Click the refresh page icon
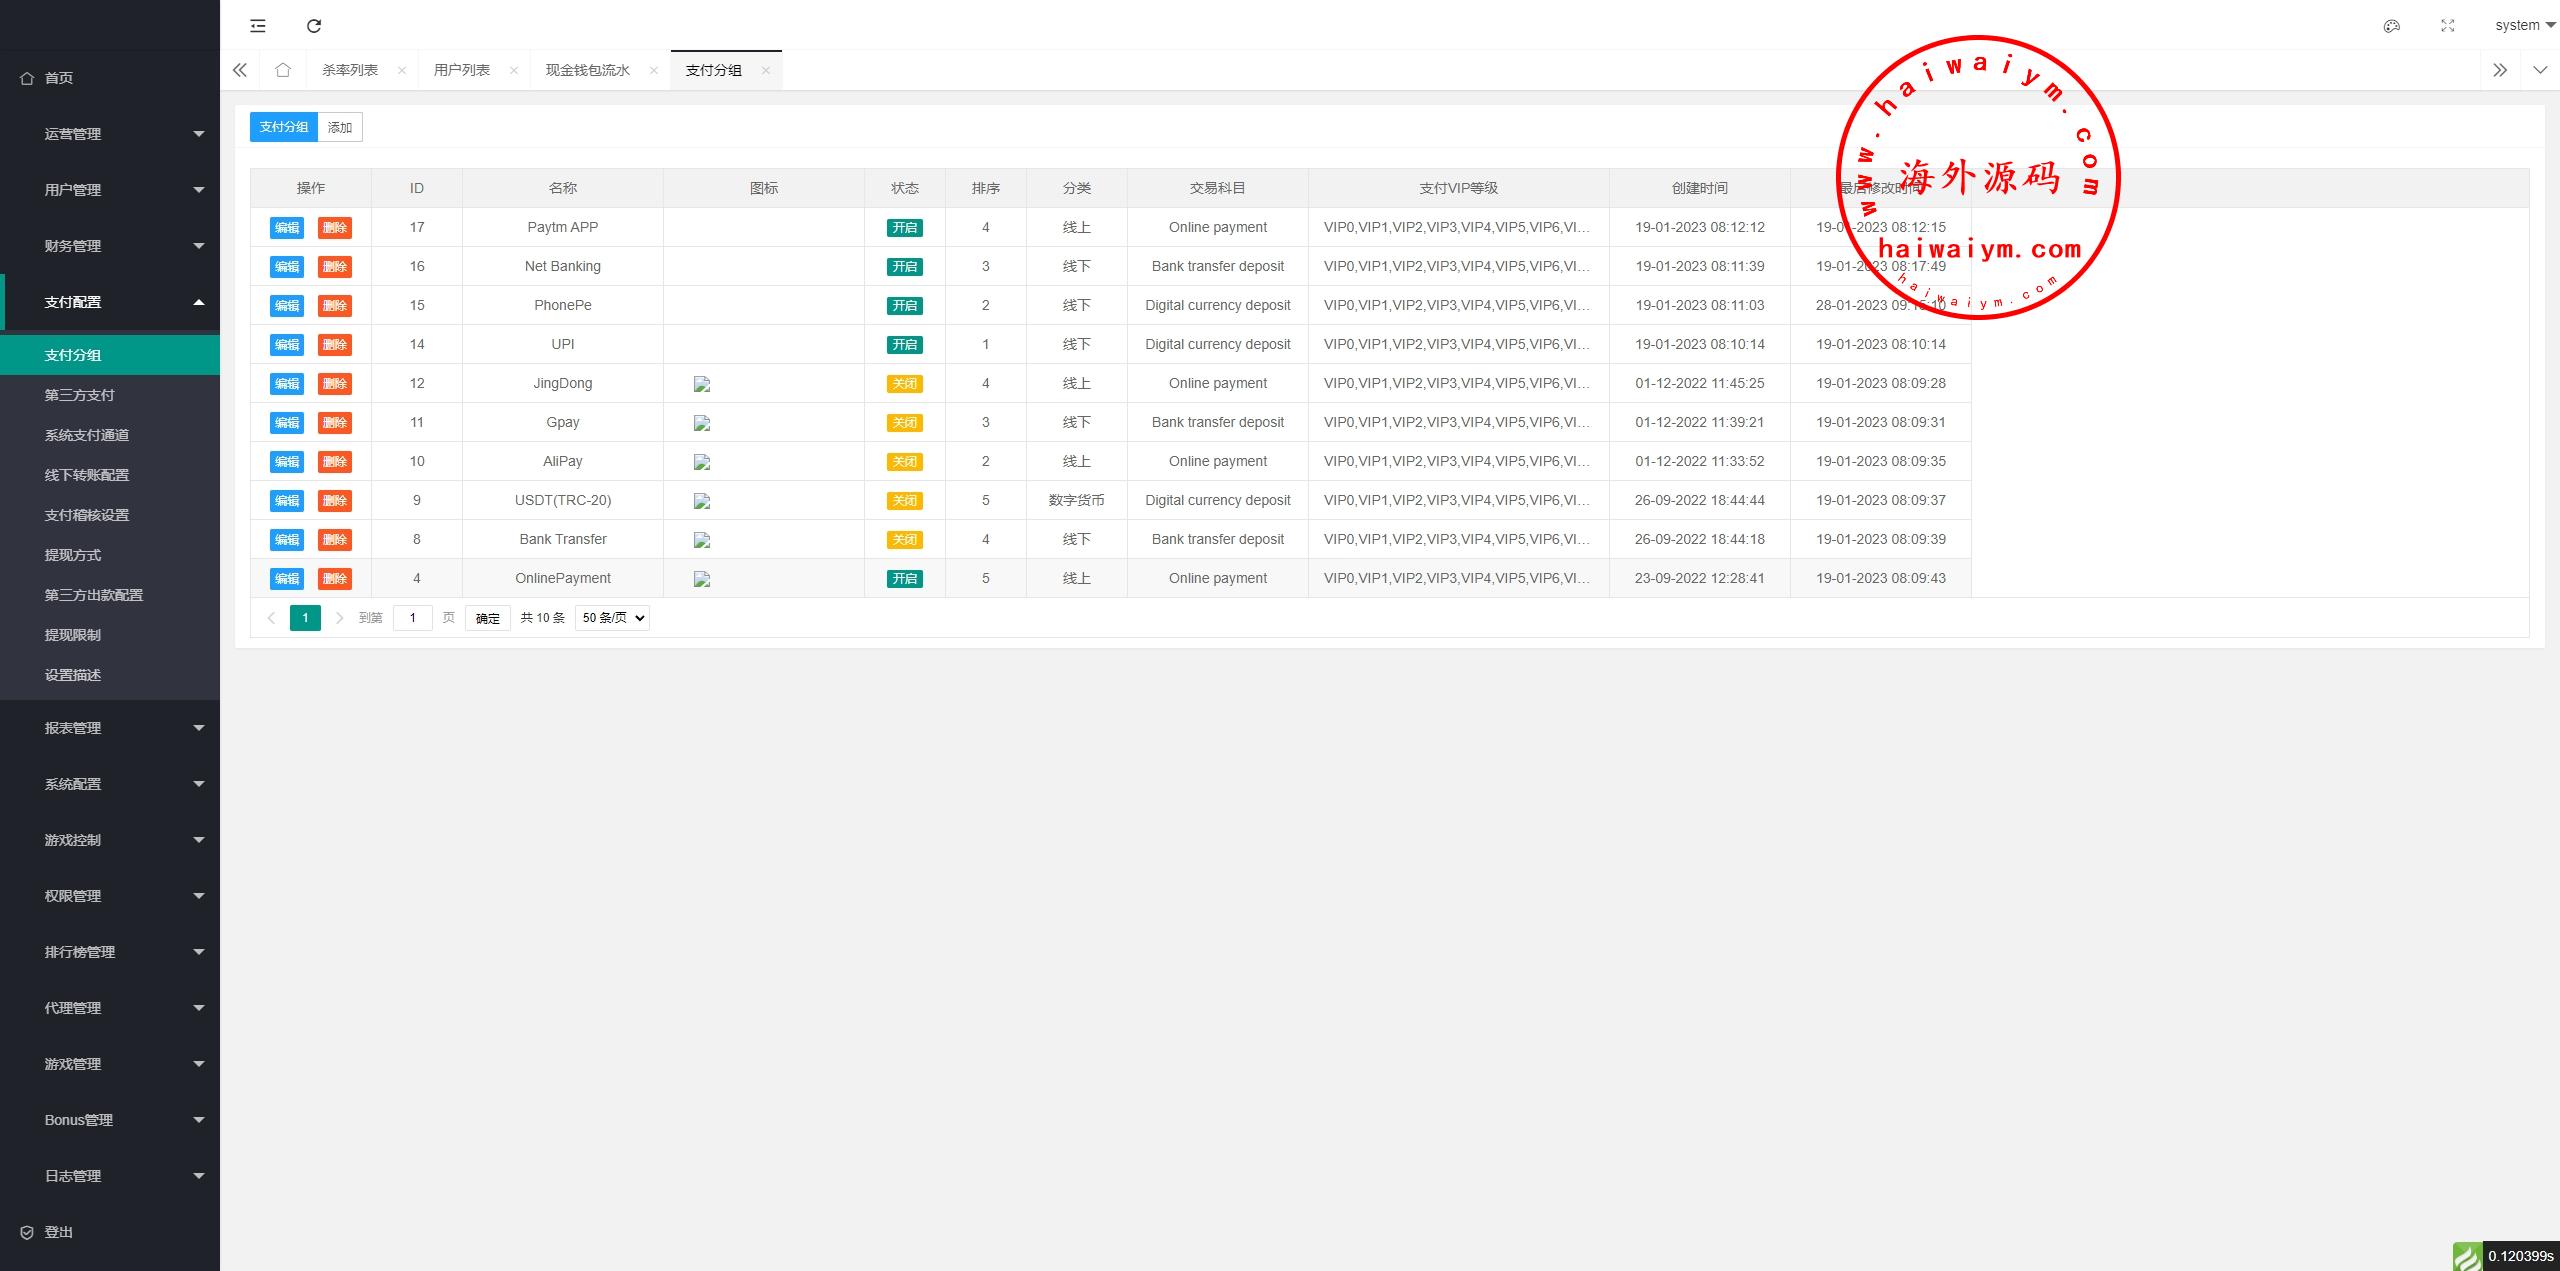2560x1271 pixels. (x=314, y=26)
